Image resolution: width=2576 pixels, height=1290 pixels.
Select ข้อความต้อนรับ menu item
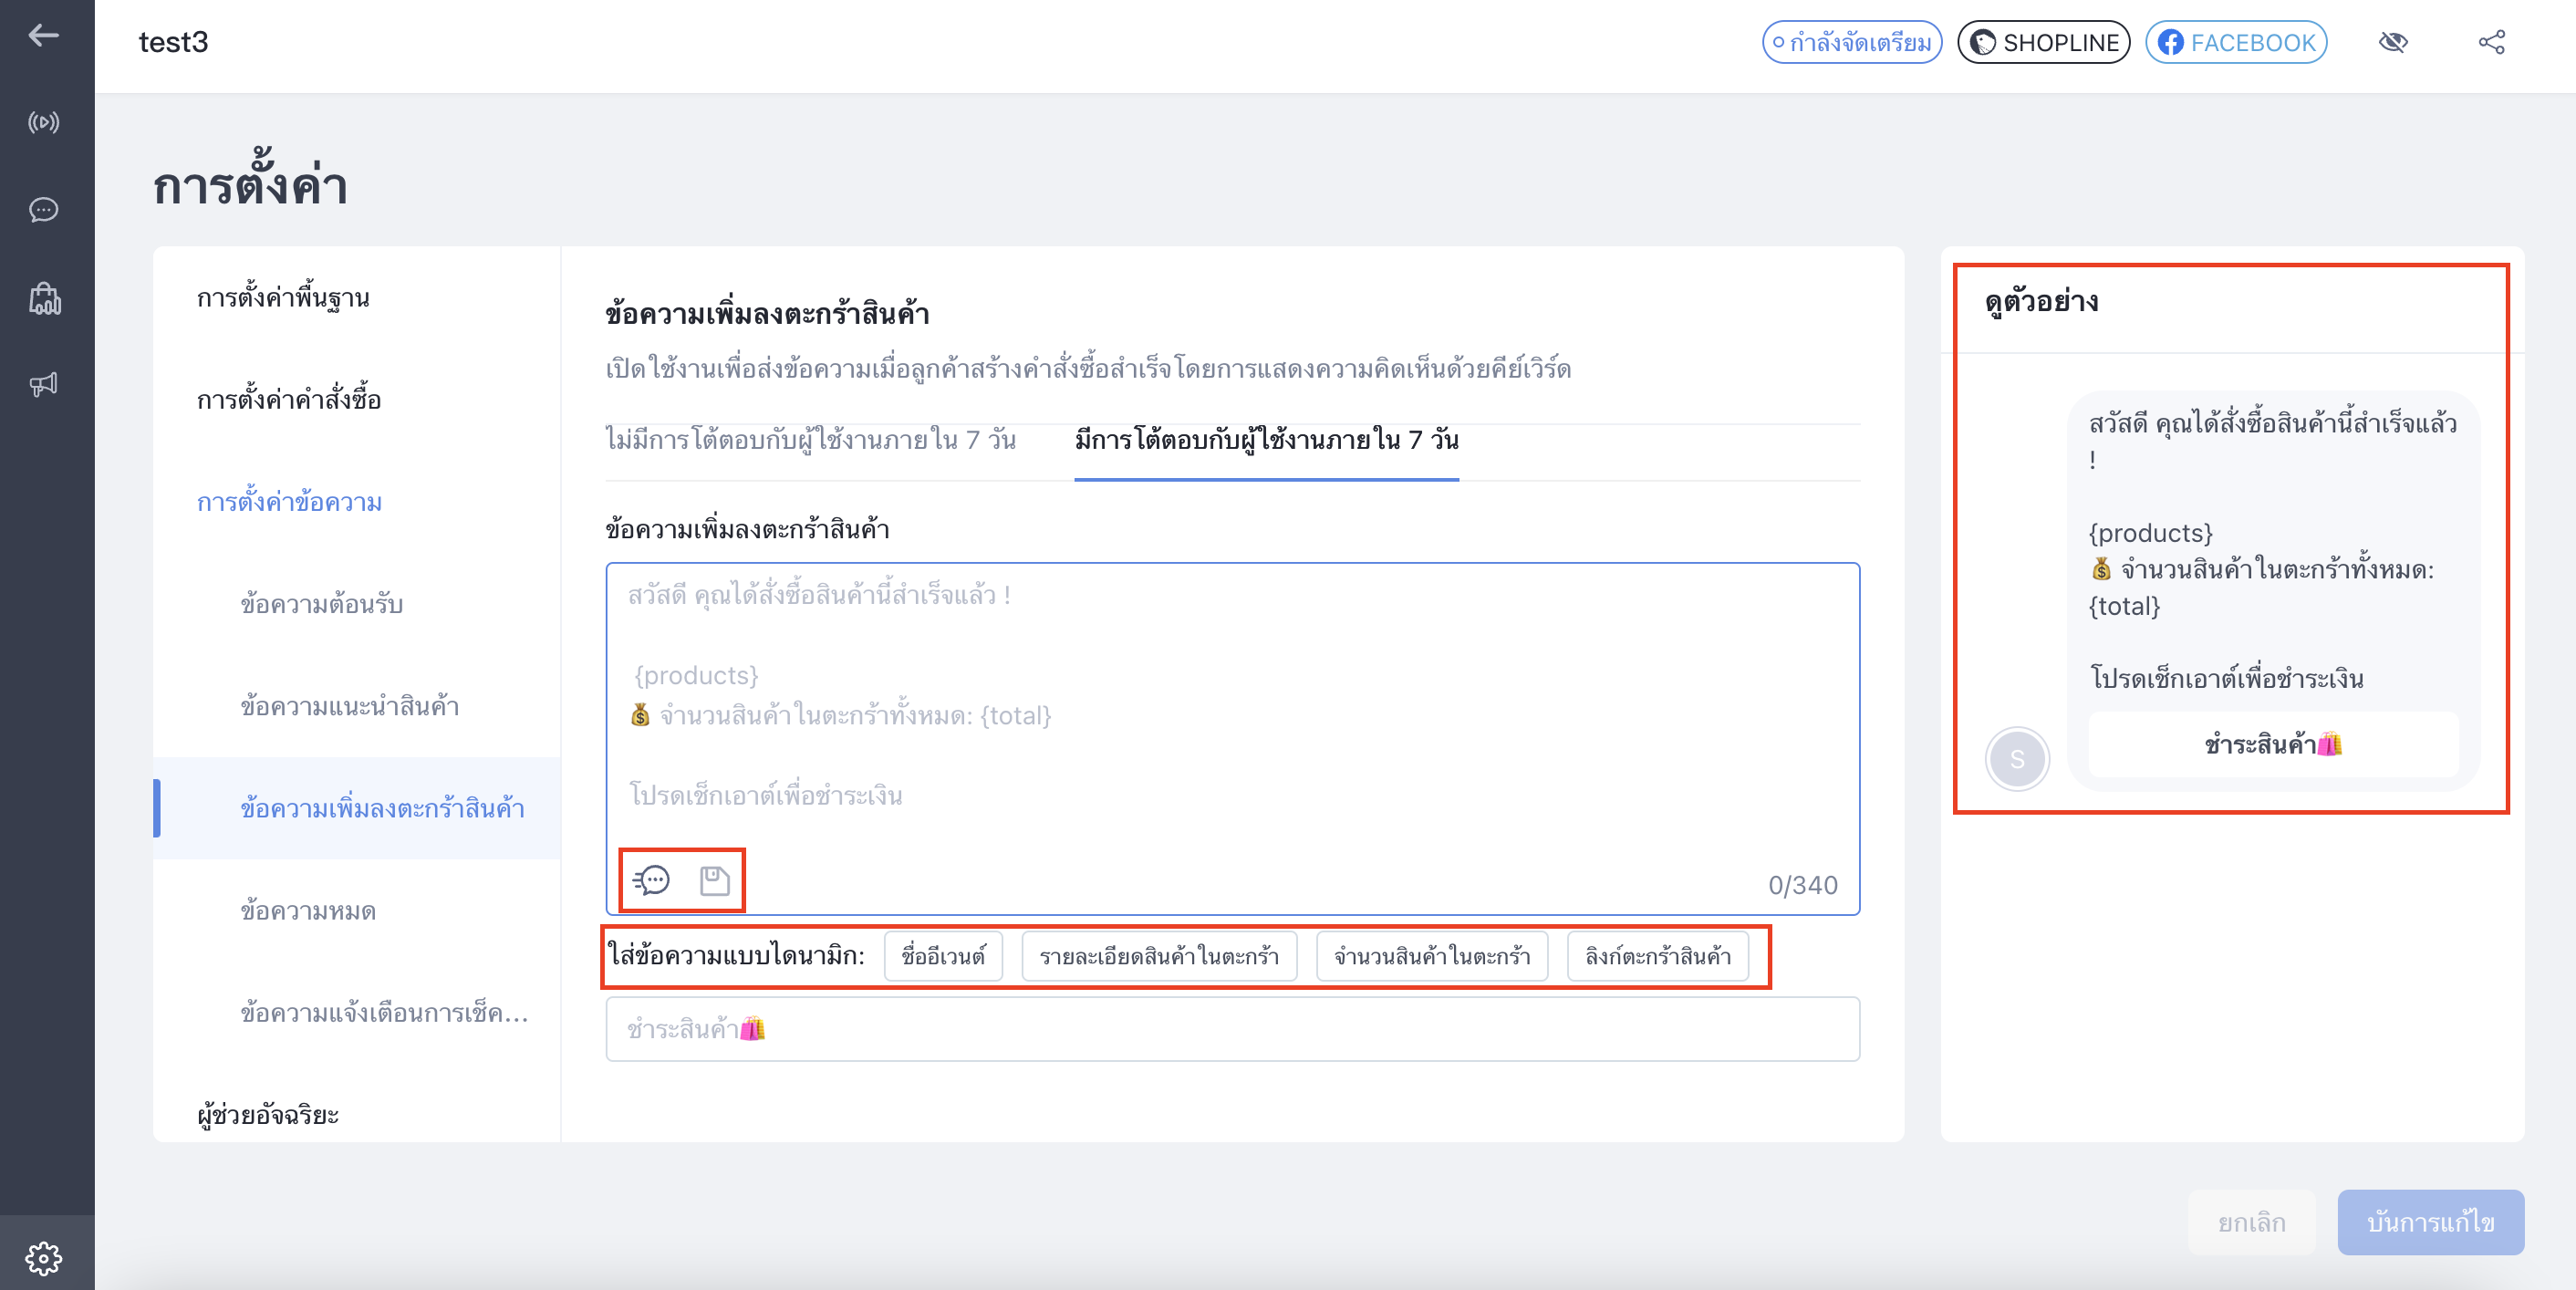coord(321,605)
